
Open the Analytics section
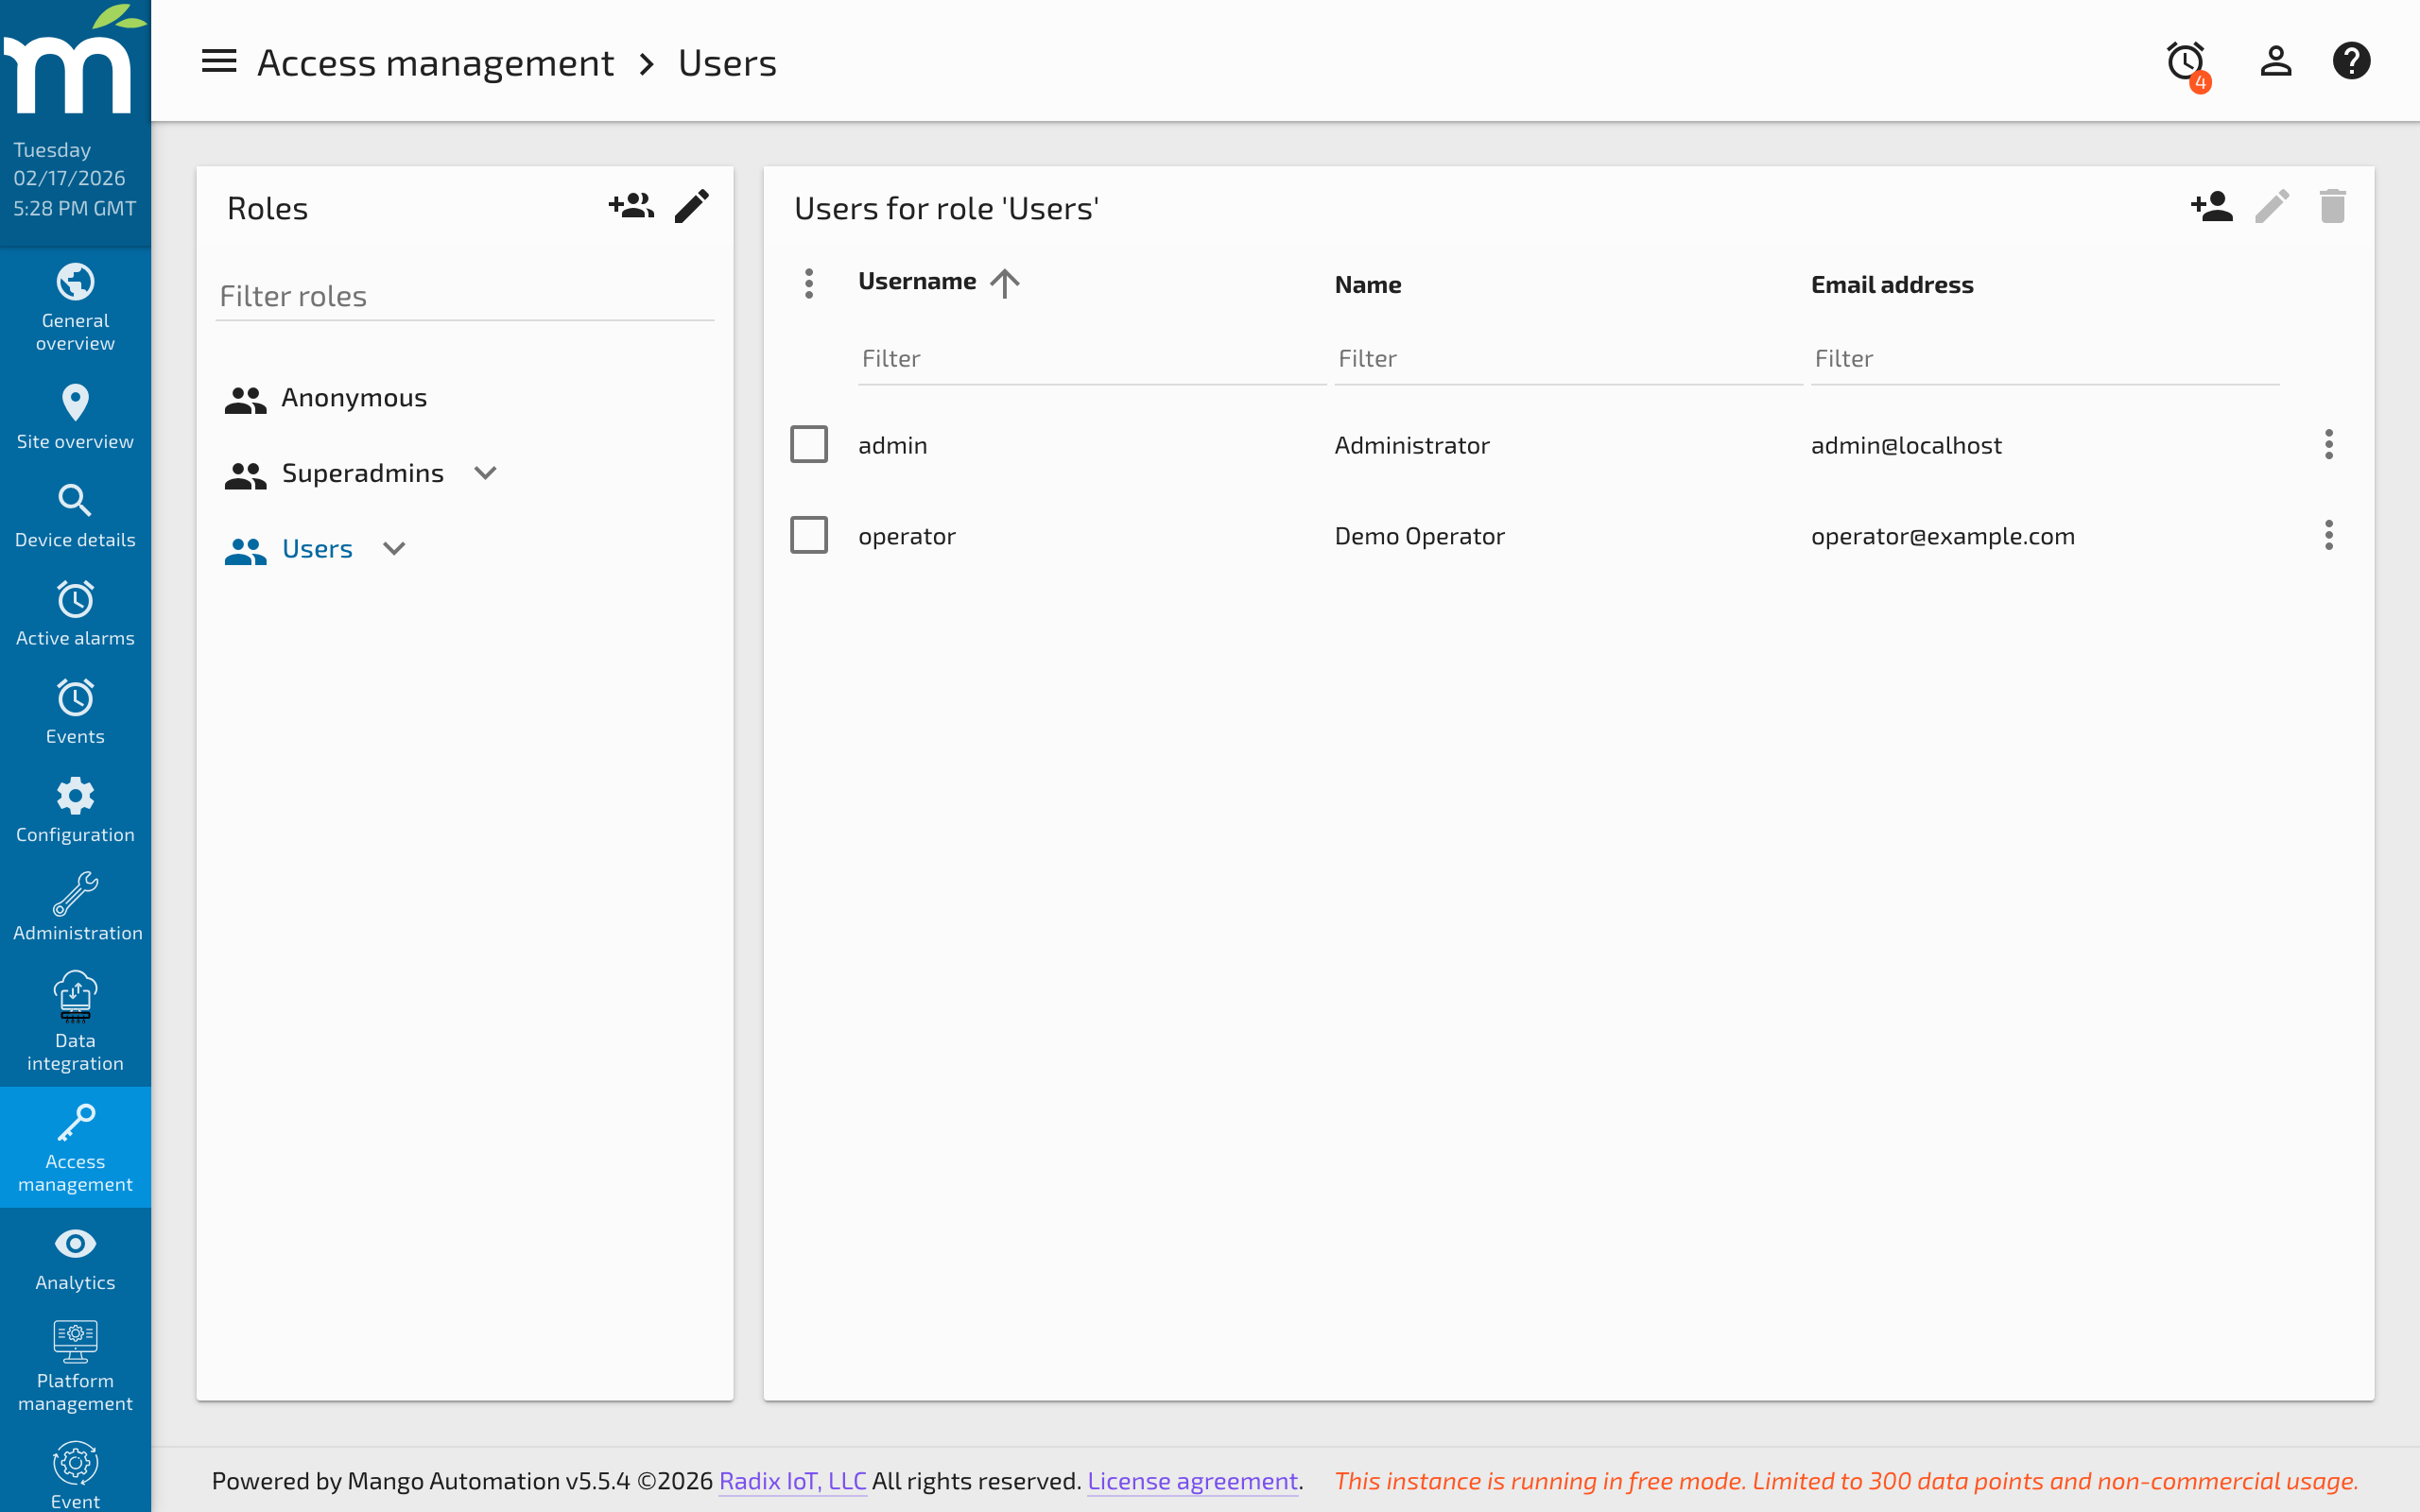click(75, 1257)
